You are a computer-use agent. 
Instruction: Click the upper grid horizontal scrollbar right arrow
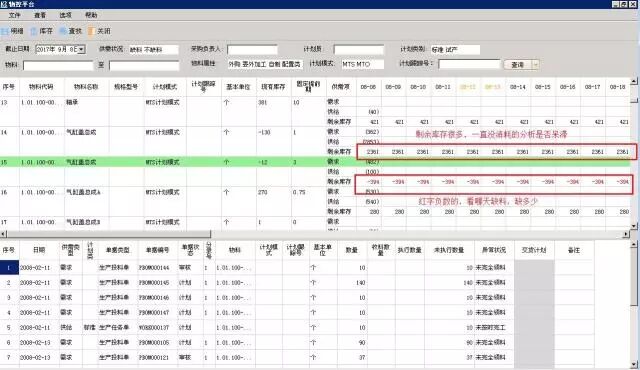(x=626, y=234)
